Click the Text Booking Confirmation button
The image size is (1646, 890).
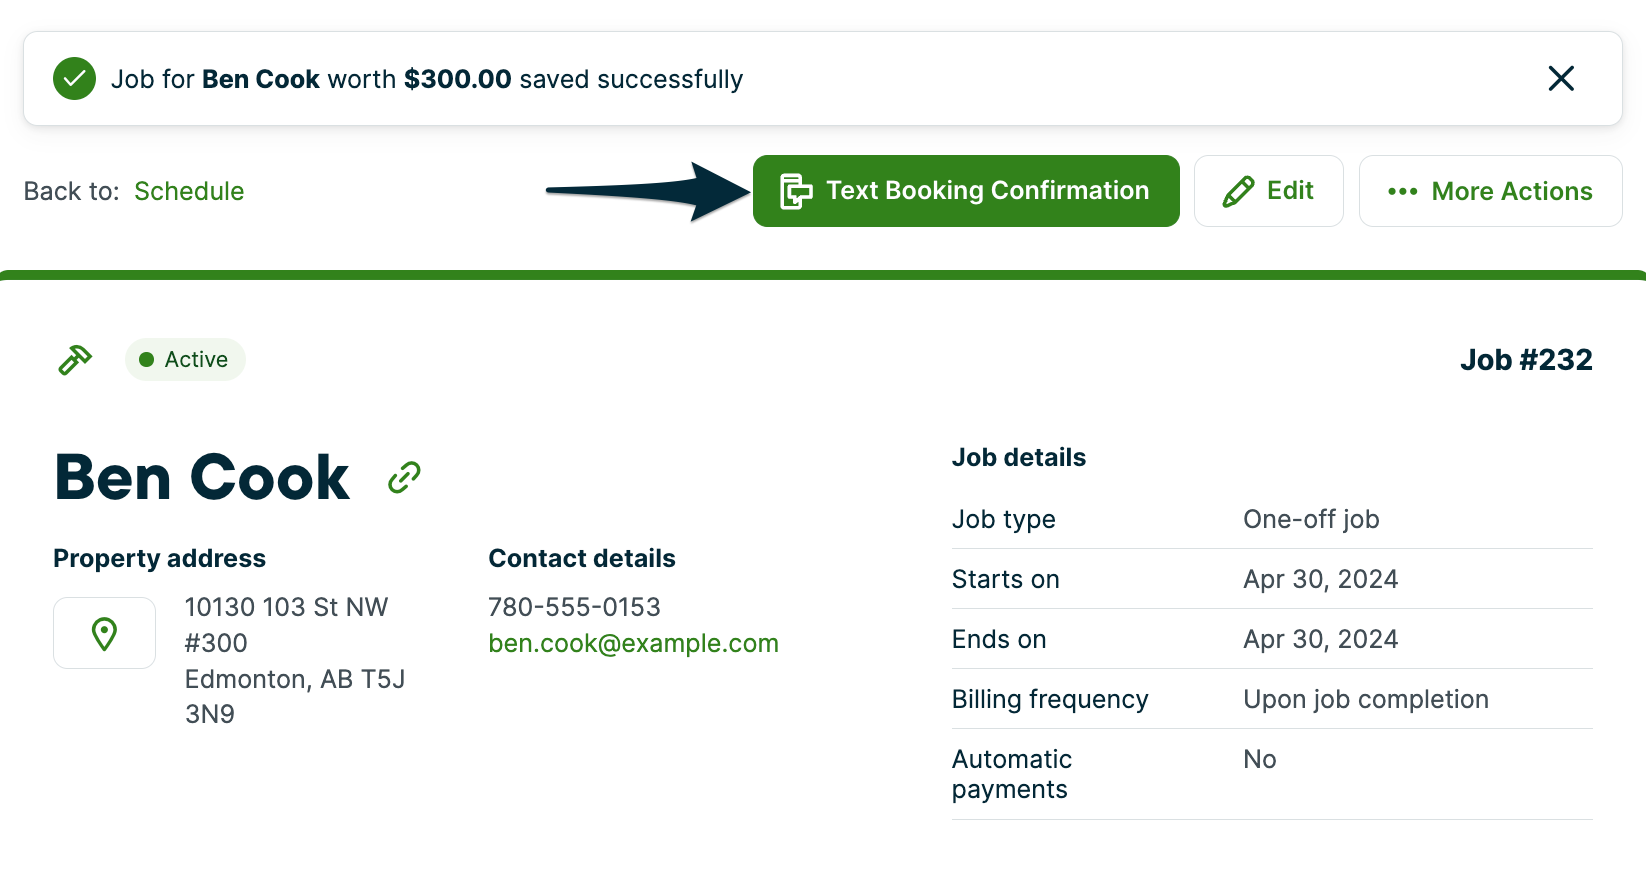point(966,190)
